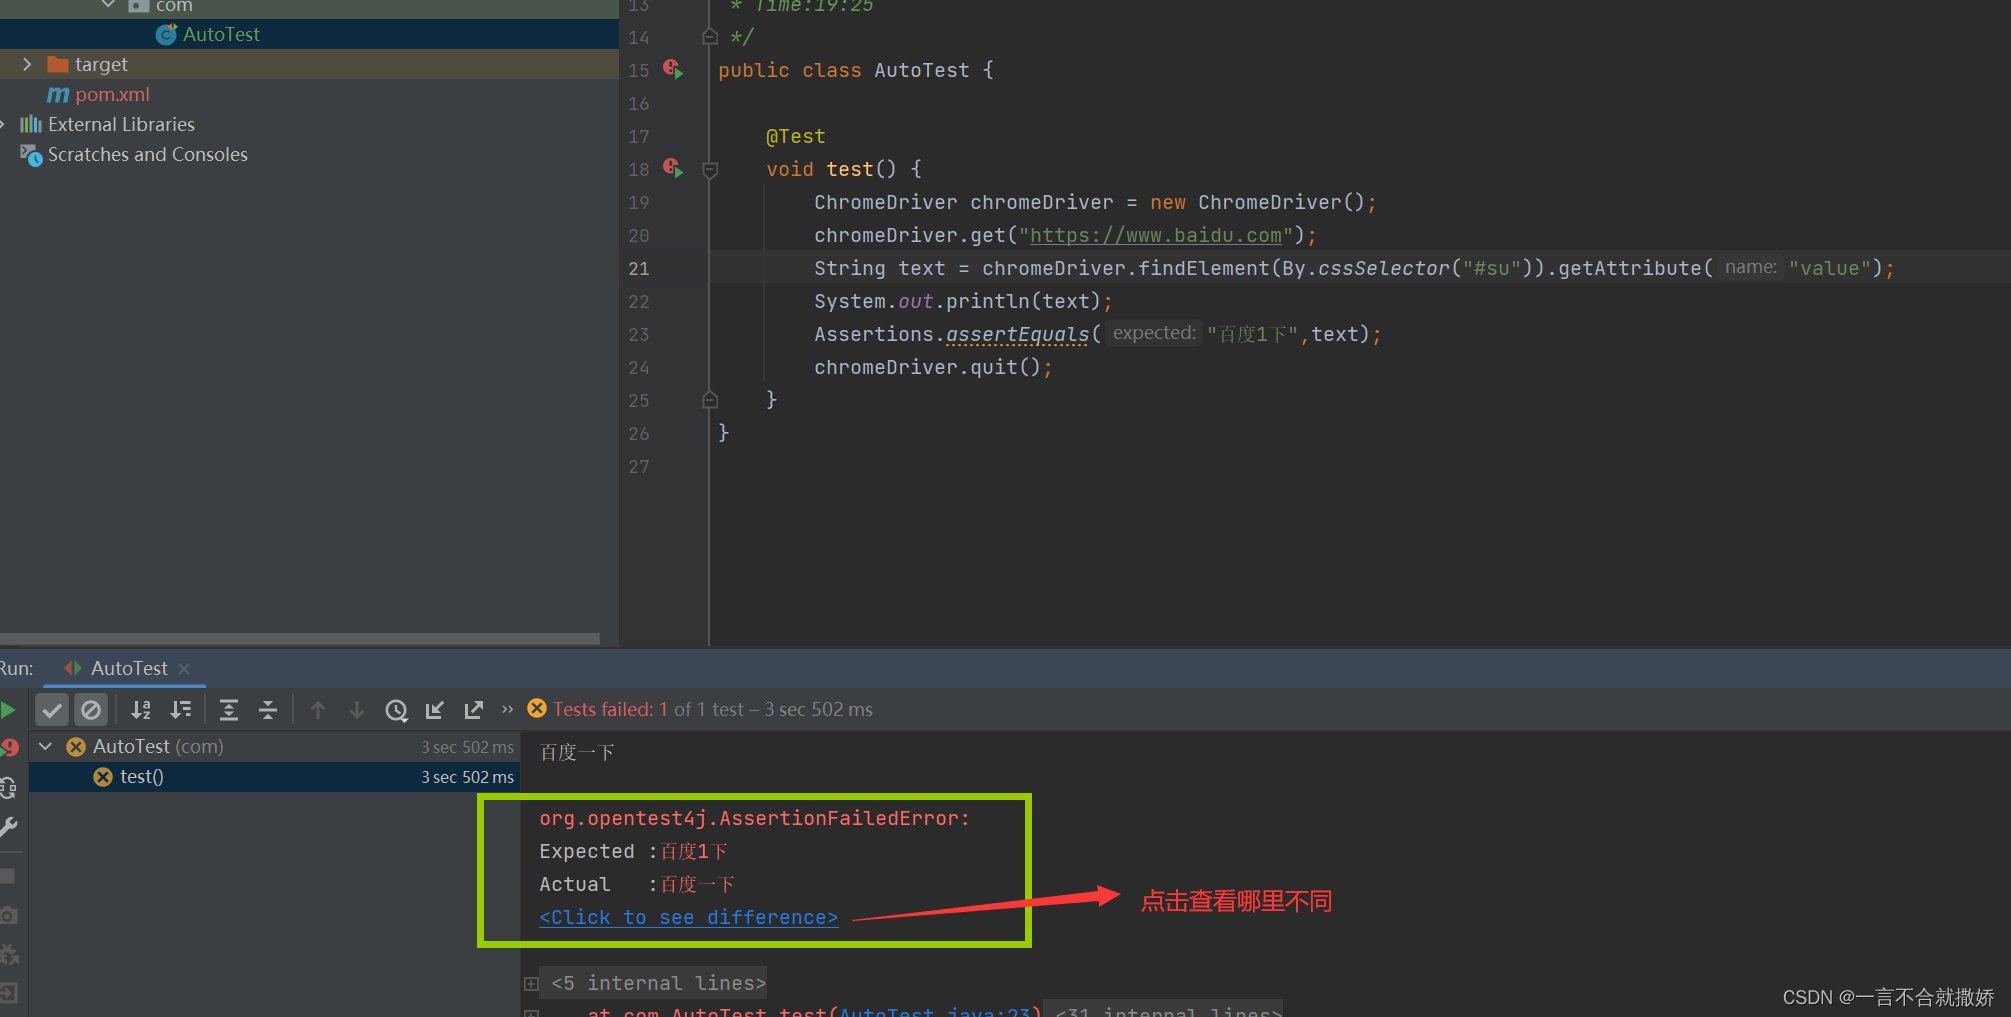Fold closing brace marker at line 25

point(710,400)
